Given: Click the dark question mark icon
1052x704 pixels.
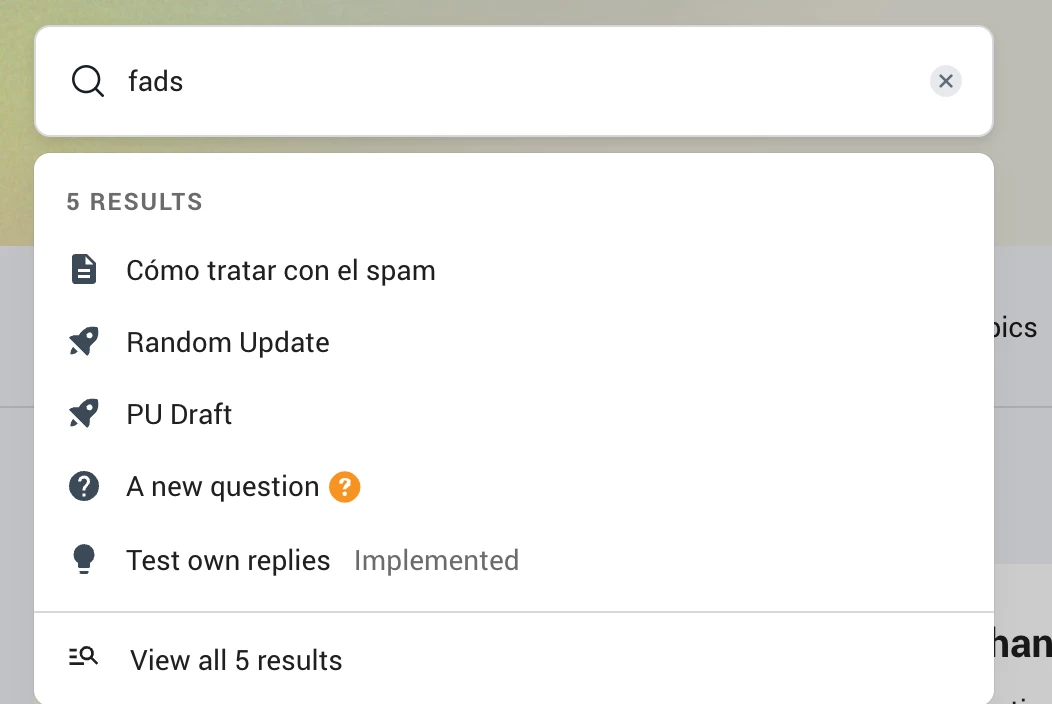Looking at the screenshot, I should (84, 487).
